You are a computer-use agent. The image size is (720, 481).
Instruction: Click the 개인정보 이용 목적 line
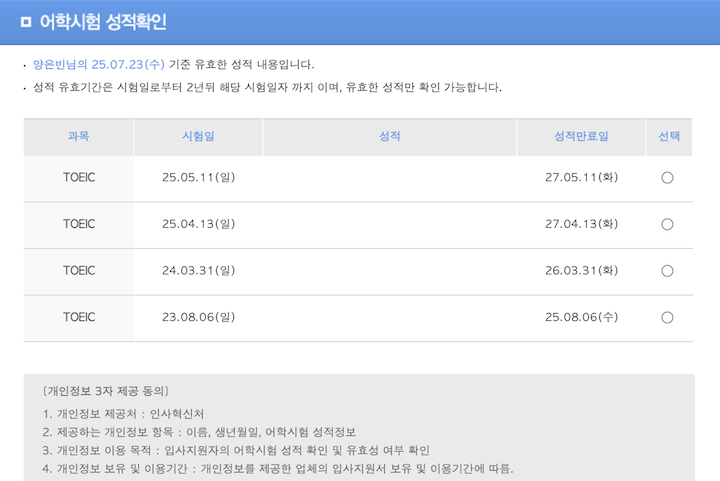point(236,450)
